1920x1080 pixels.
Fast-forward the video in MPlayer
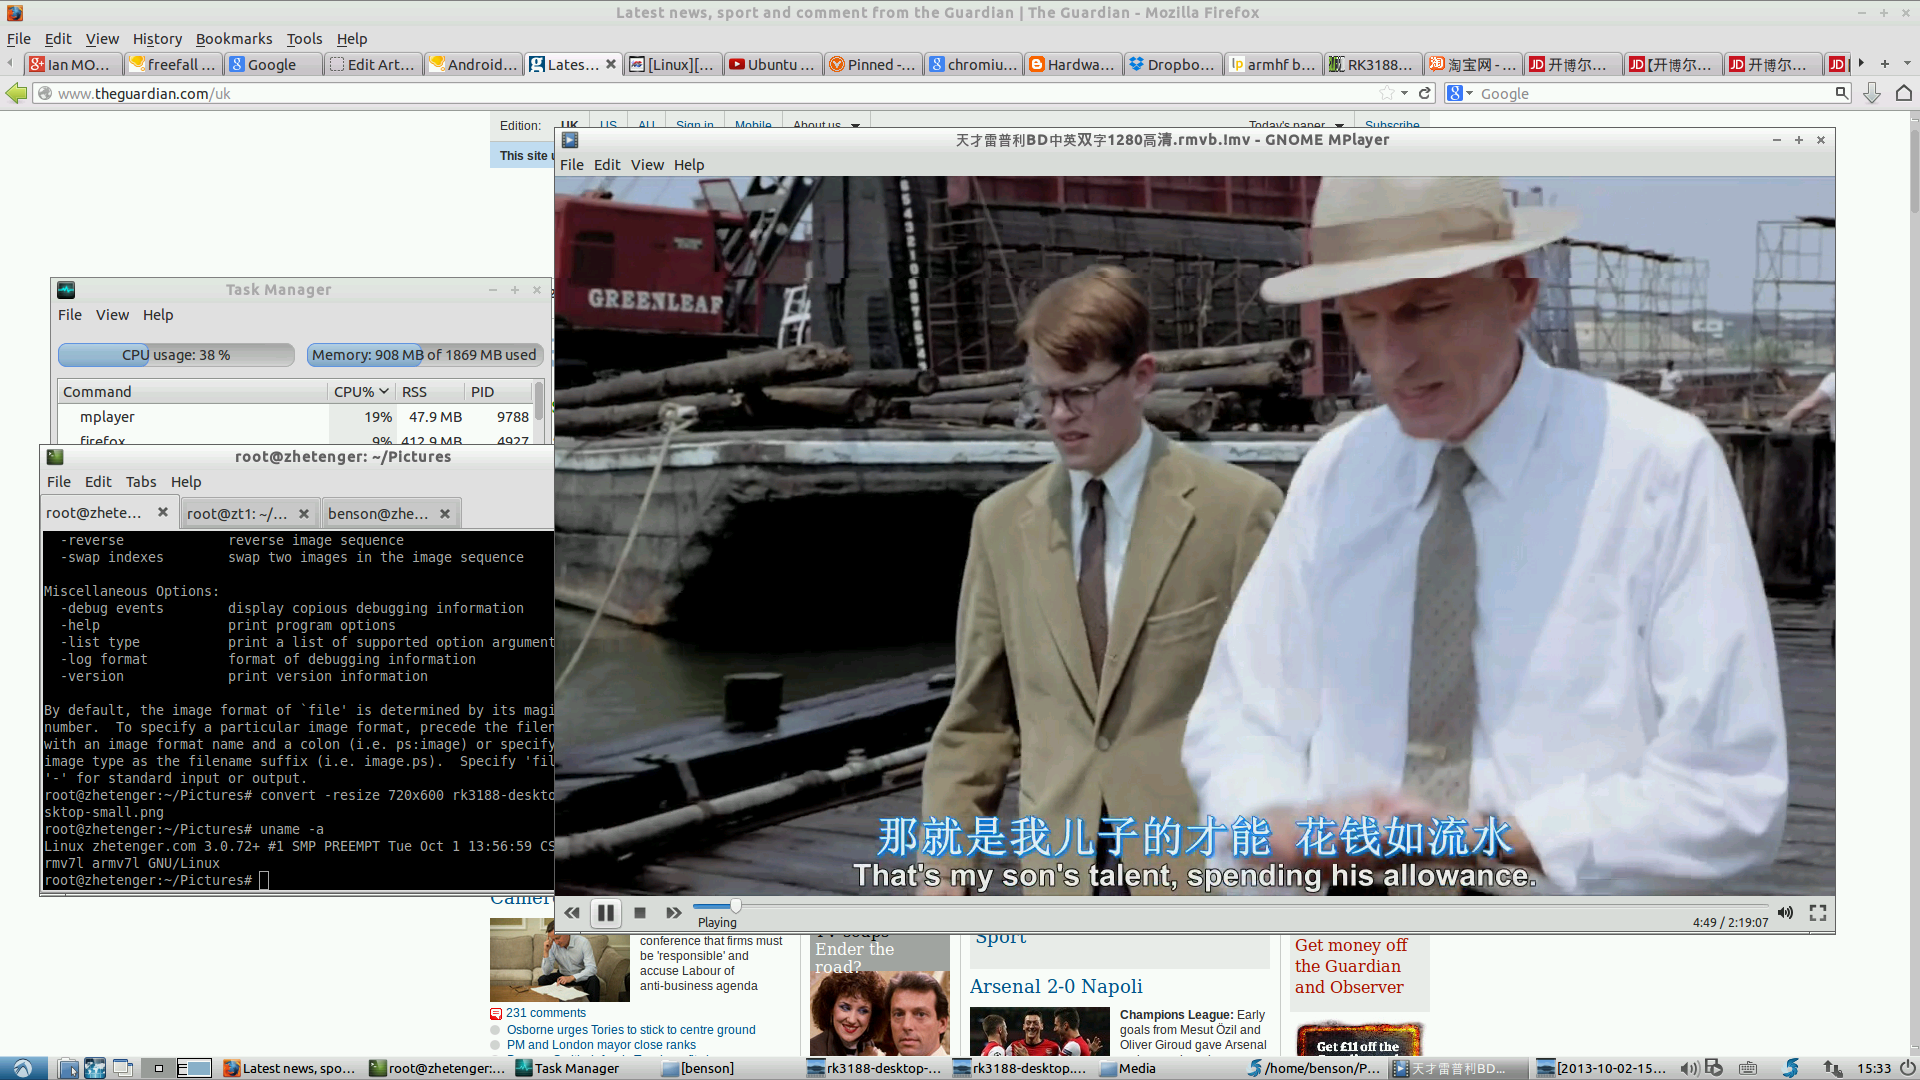click(x=674, y=913)
